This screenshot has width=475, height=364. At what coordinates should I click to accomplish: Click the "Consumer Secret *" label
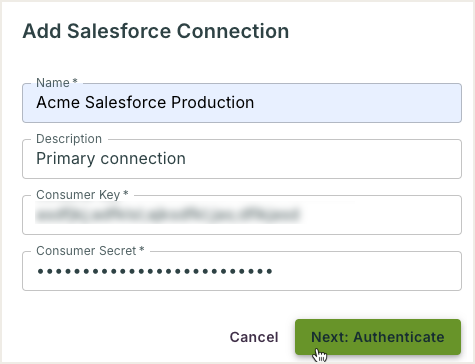90,251
